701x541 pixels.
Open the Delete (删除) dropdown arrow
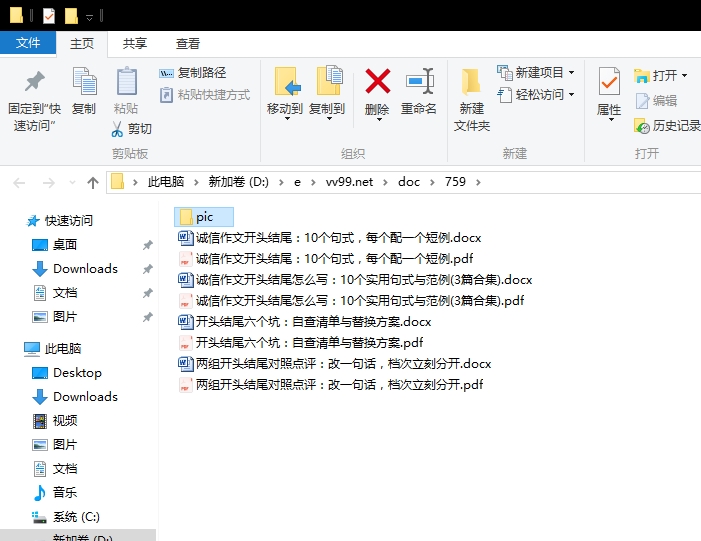click(x=379, y=119)
